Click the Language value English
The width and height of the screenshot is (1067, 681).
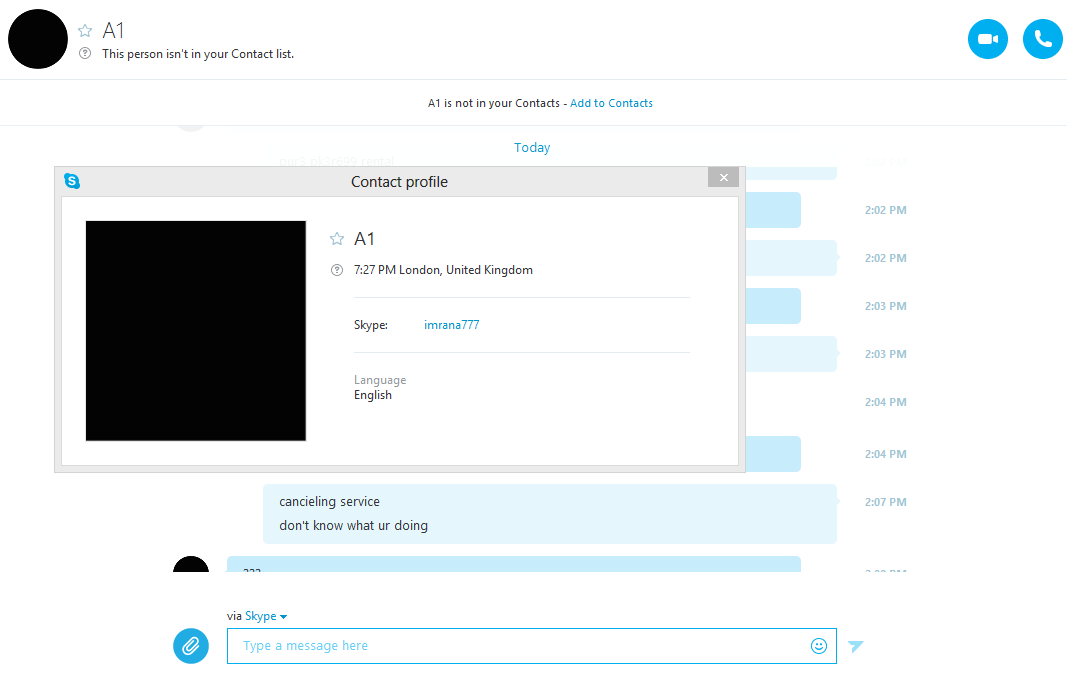point(373,395)
